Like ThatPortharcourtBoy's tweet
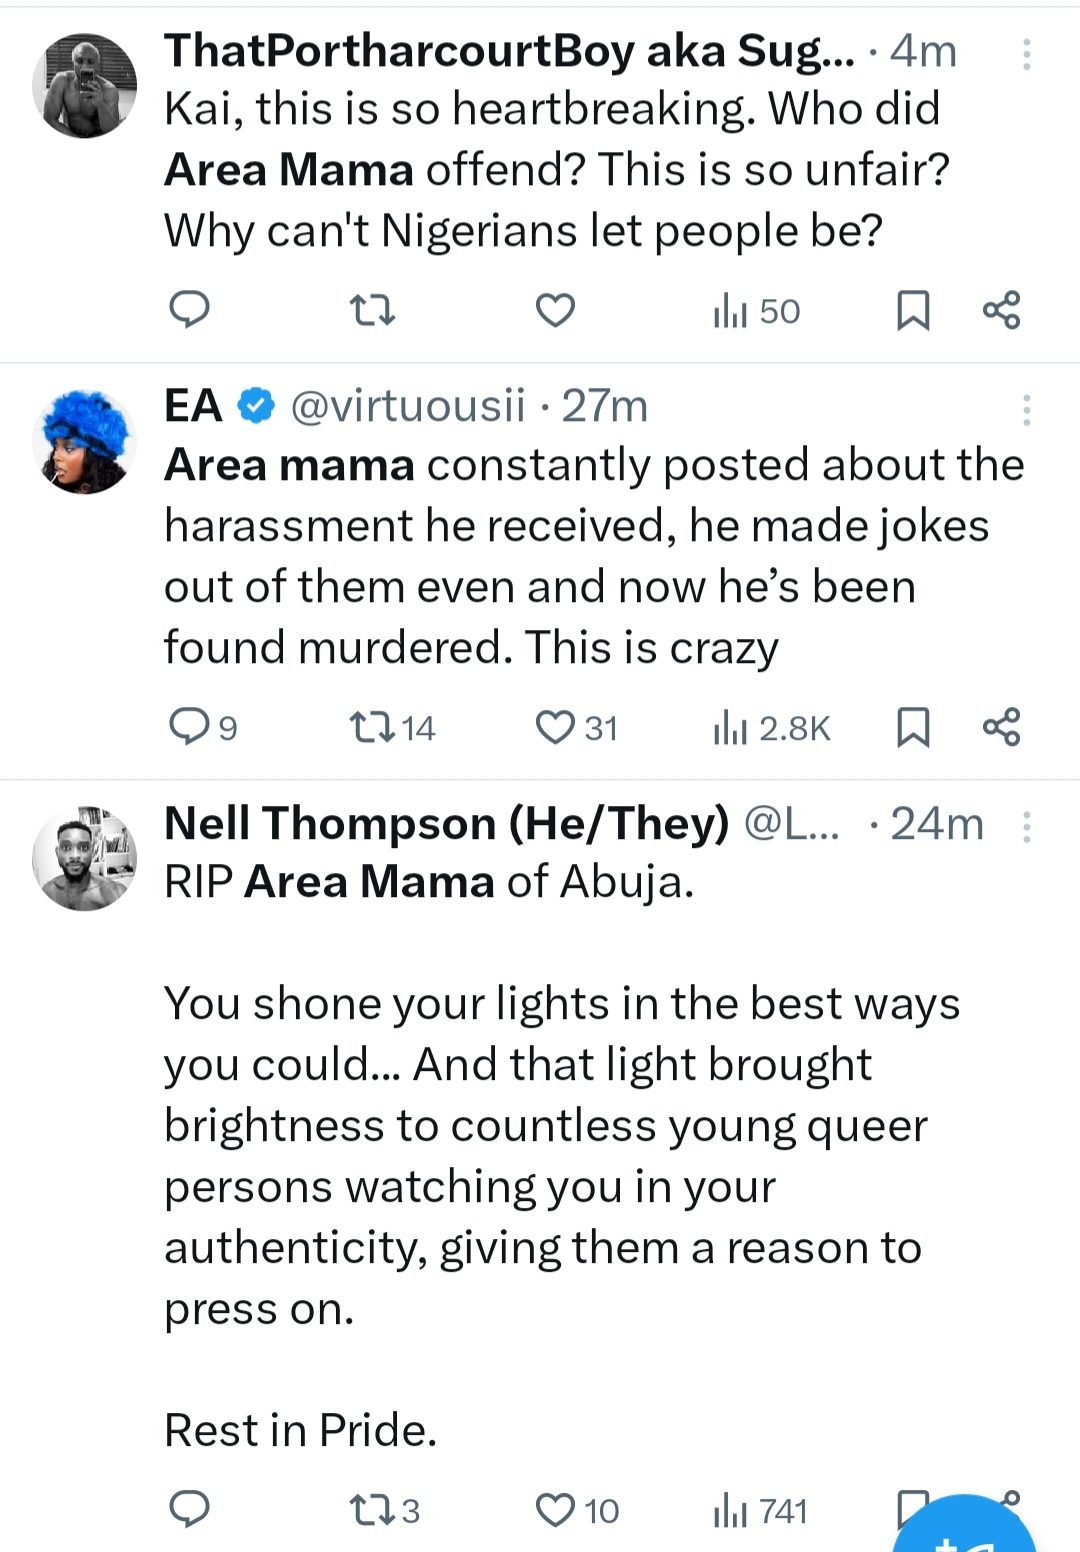Screen dimensions: 1080x1552 pyautogui.click(x=555, y=310)
